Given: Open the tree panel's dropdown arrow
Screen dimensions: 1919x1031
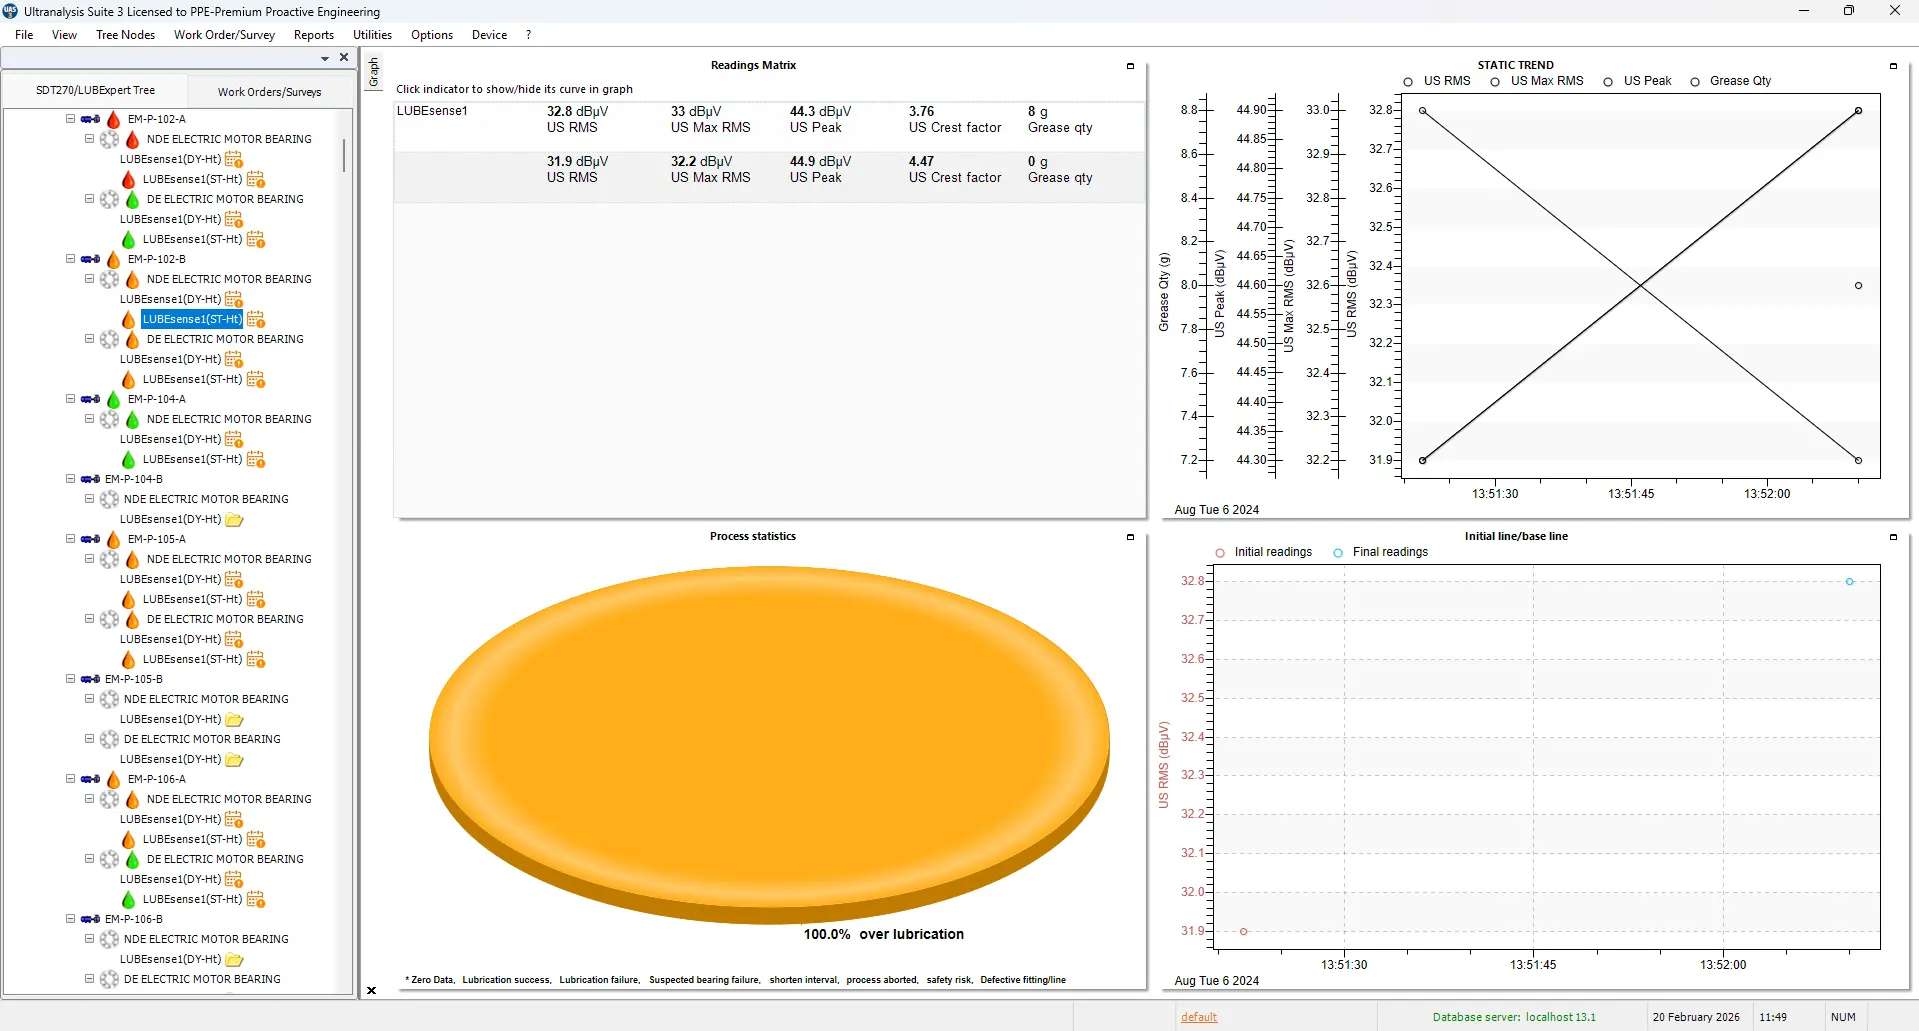Looking at the screenshot, I should coord(325,59).
